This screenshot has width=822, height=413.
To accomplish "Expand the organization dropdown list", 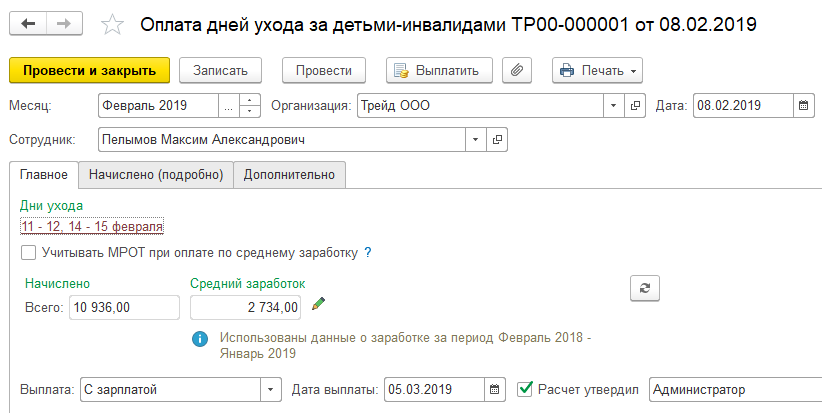I will tap(613, 105).
